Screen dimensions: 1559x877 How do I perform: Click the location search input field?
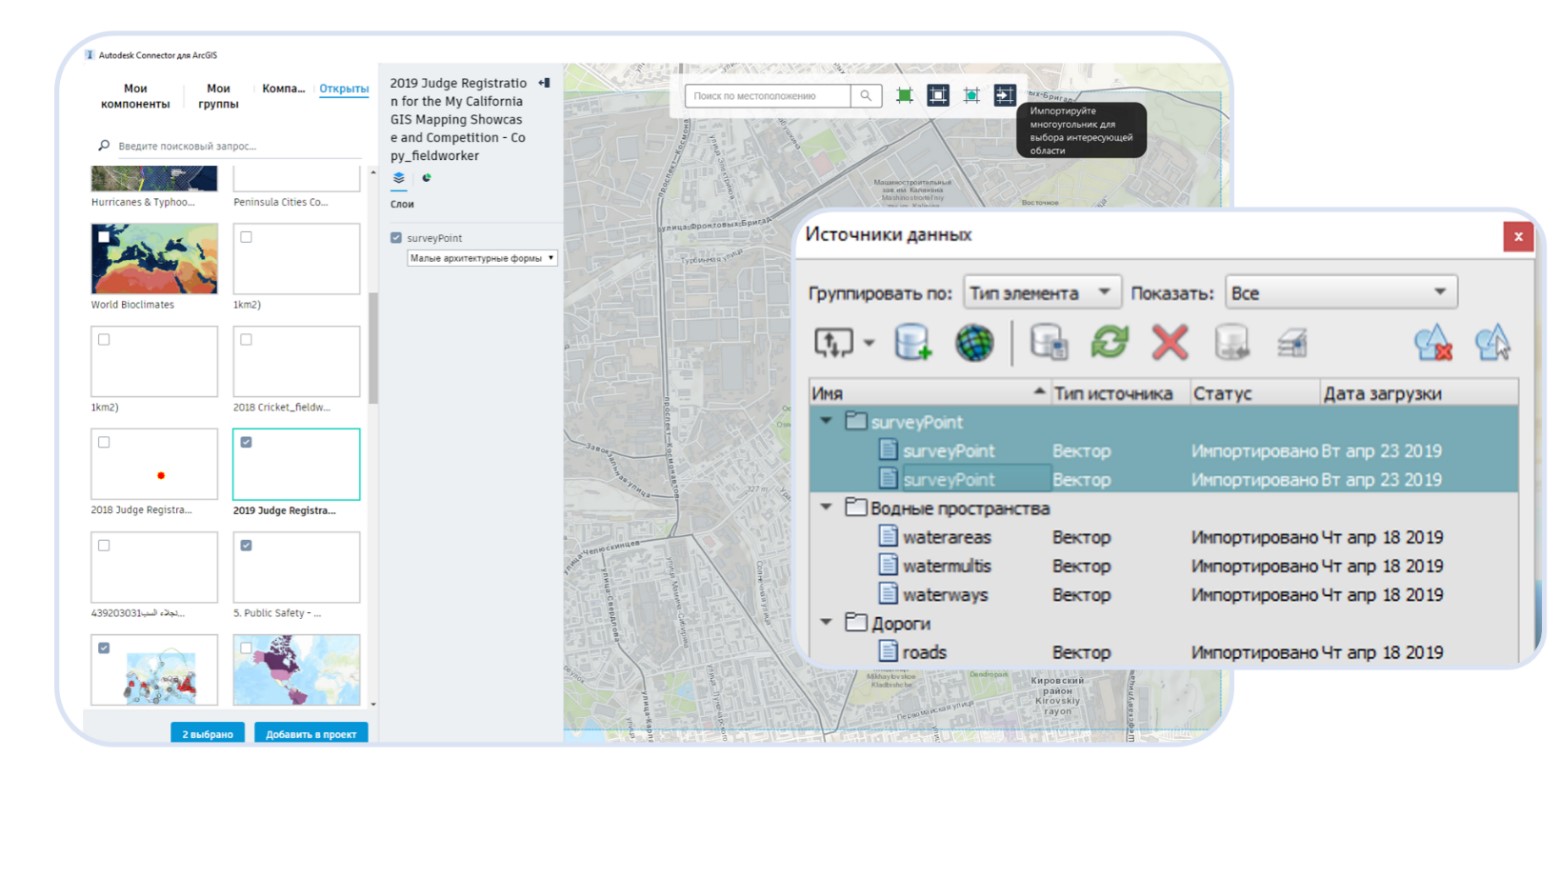pos(767,96)
